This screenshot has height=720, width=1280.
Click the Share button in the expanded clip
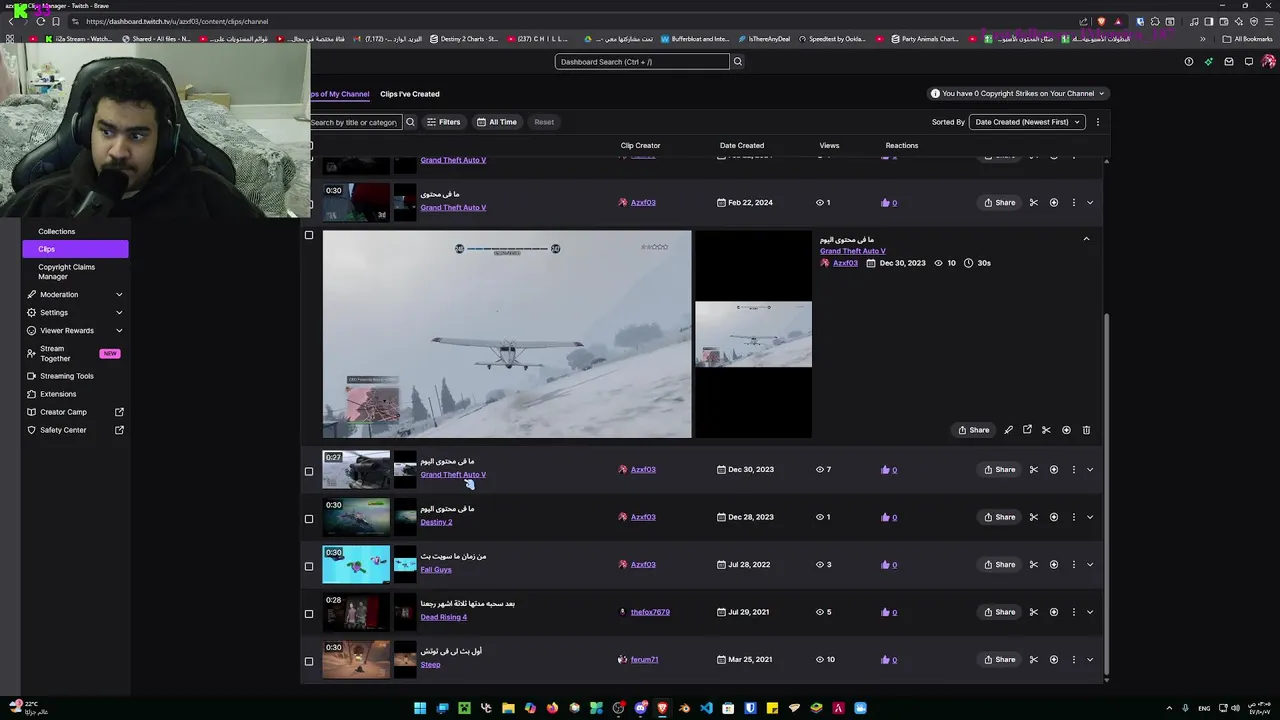pyautogui.click(x=973, y=430)
